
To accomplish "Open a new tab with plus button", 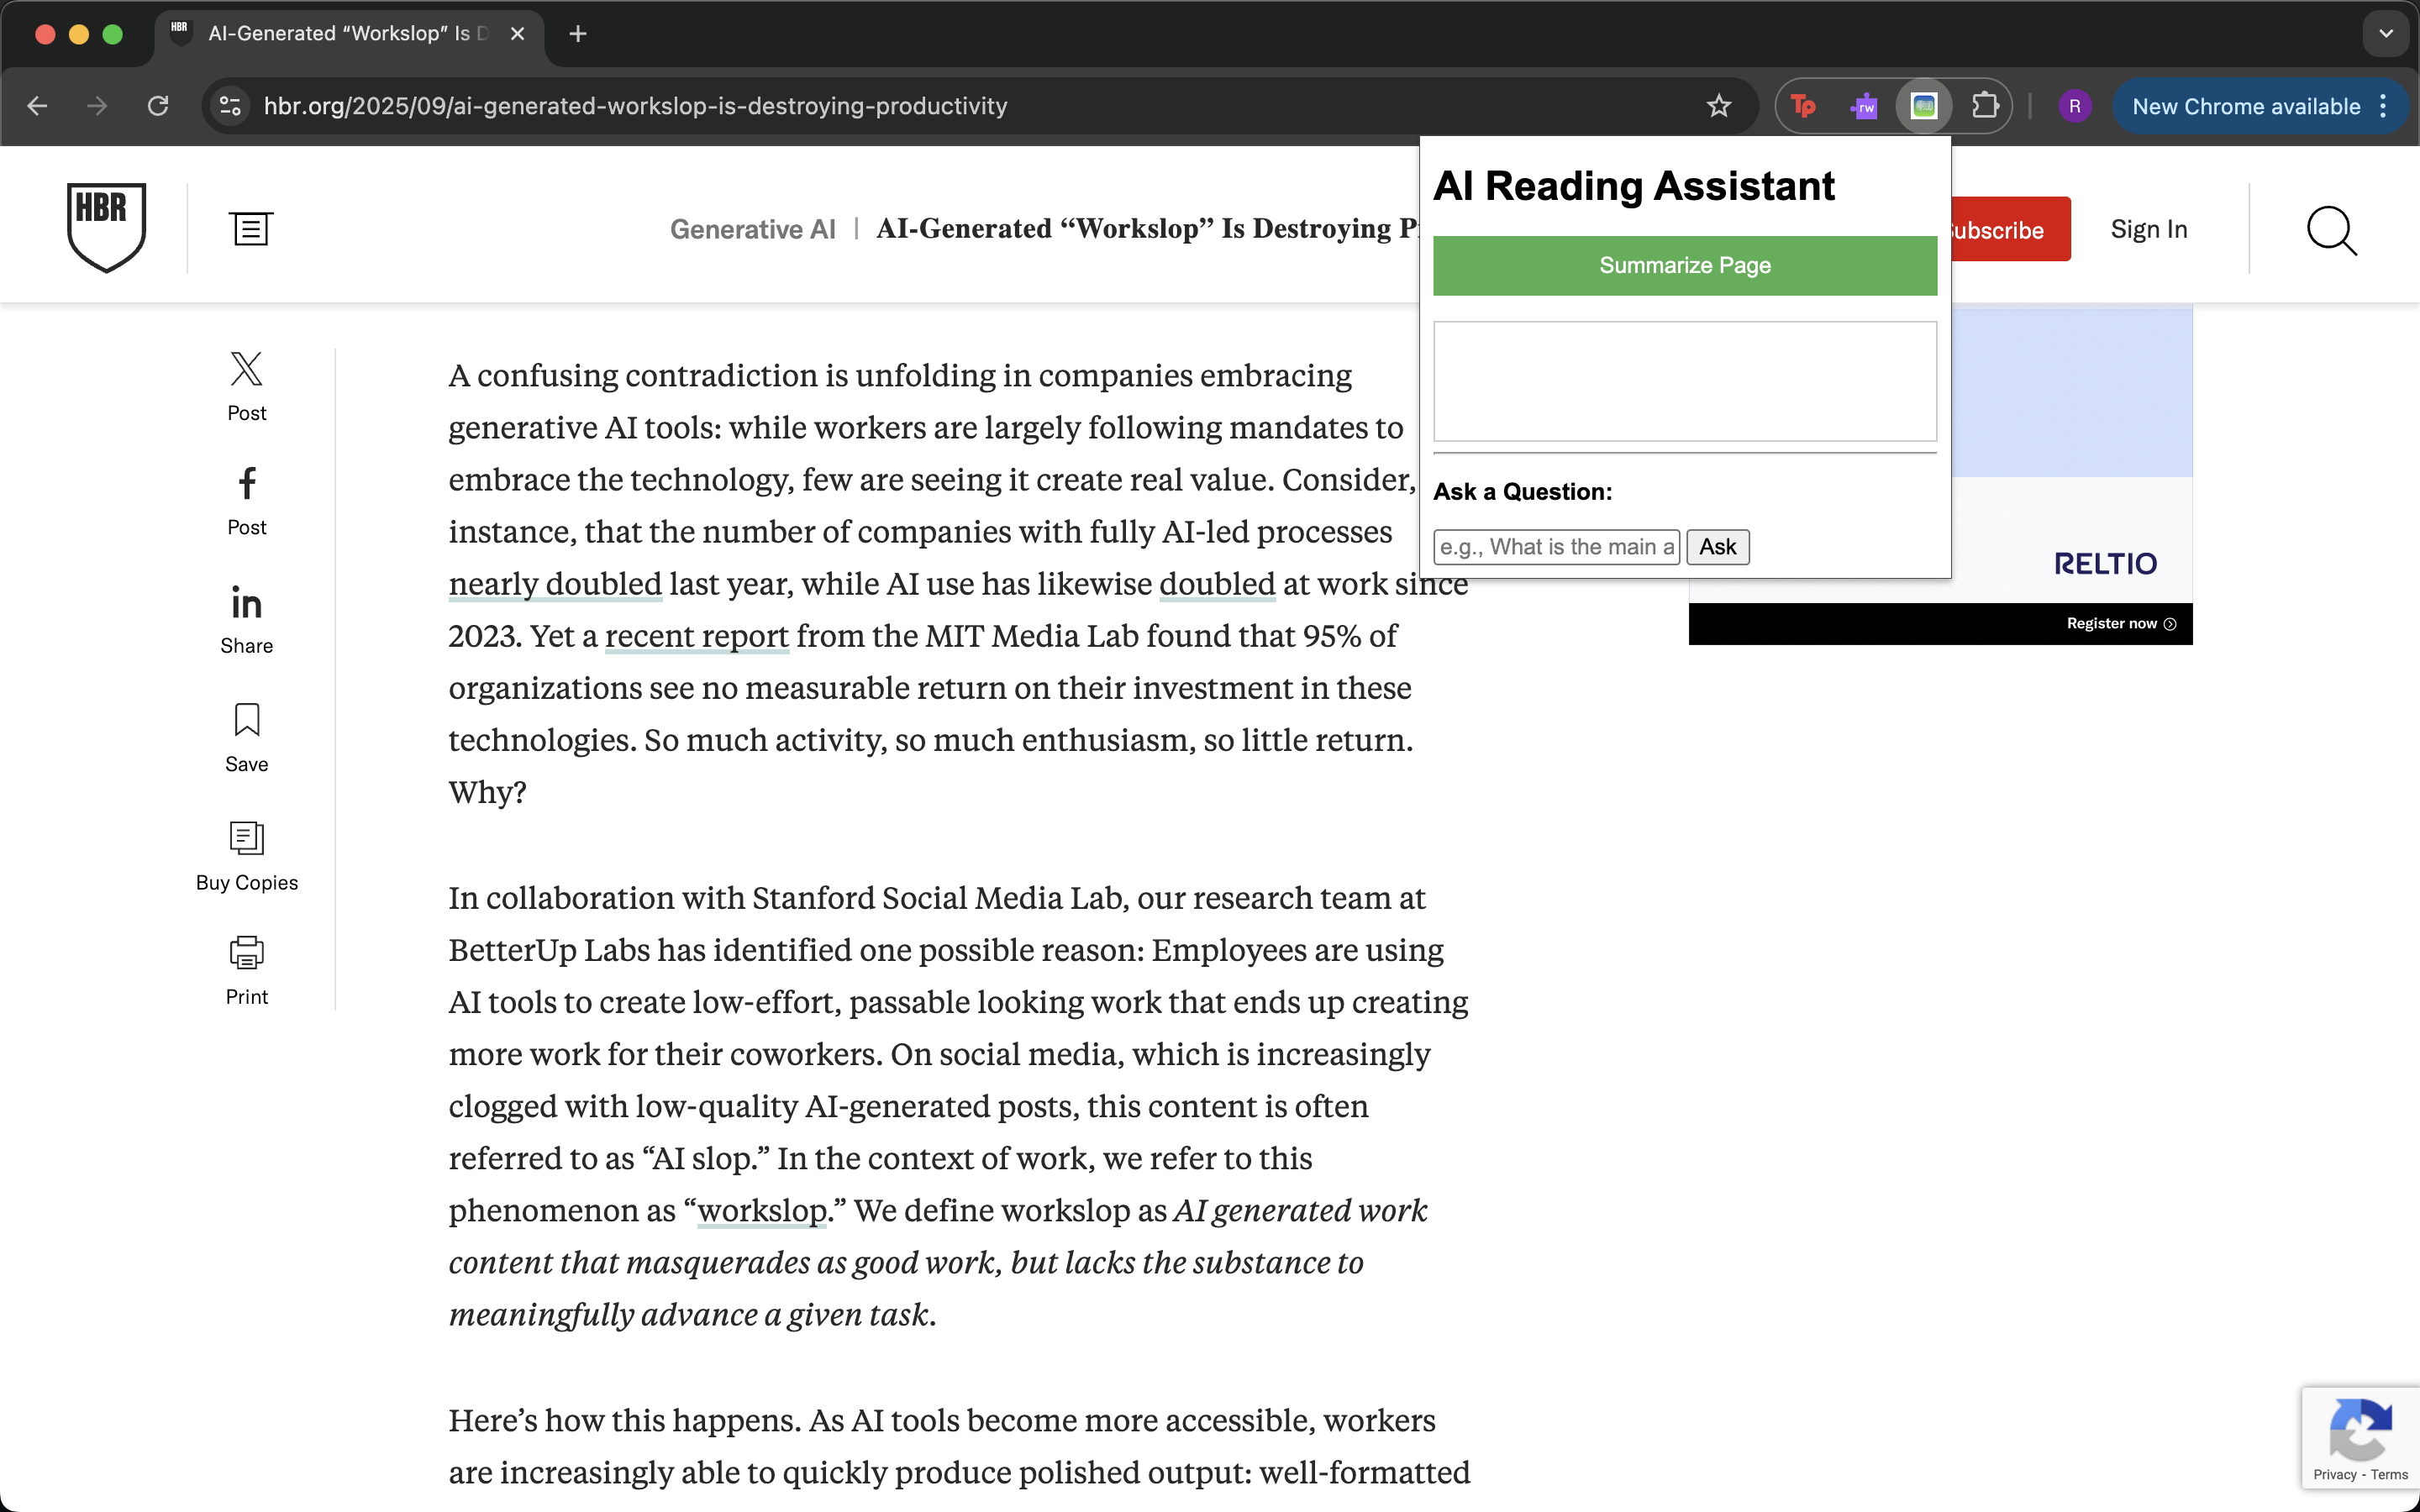I will click(577, 34).
